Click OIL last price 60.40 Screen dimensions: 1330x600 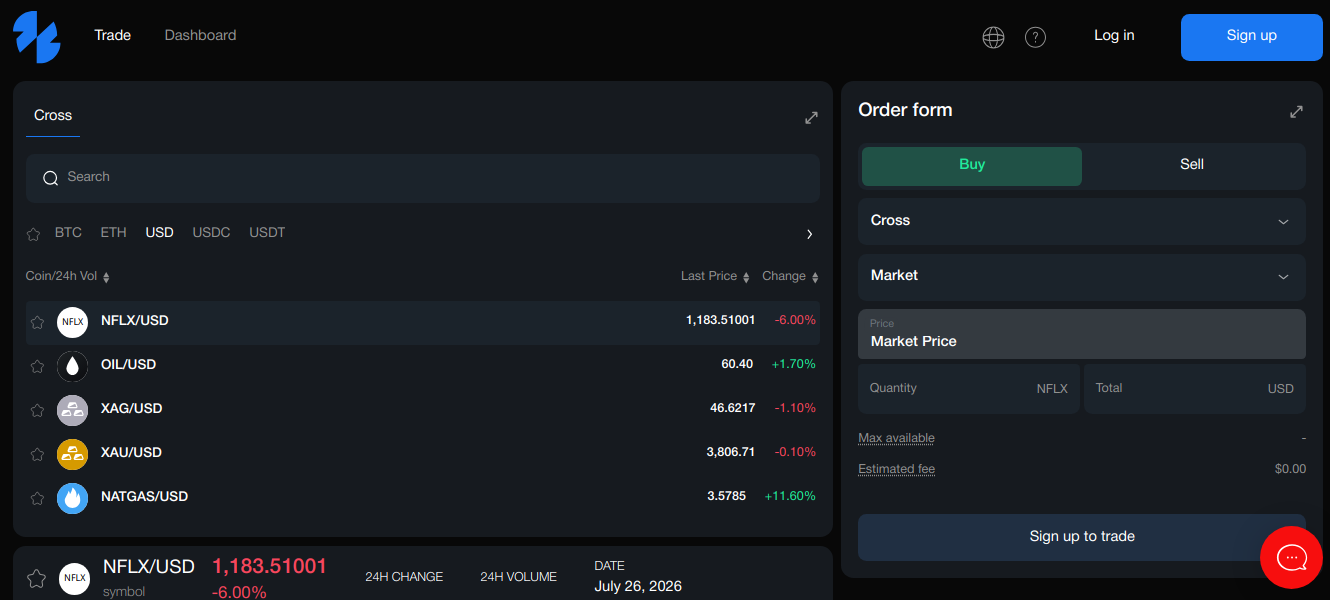(737, 364)
